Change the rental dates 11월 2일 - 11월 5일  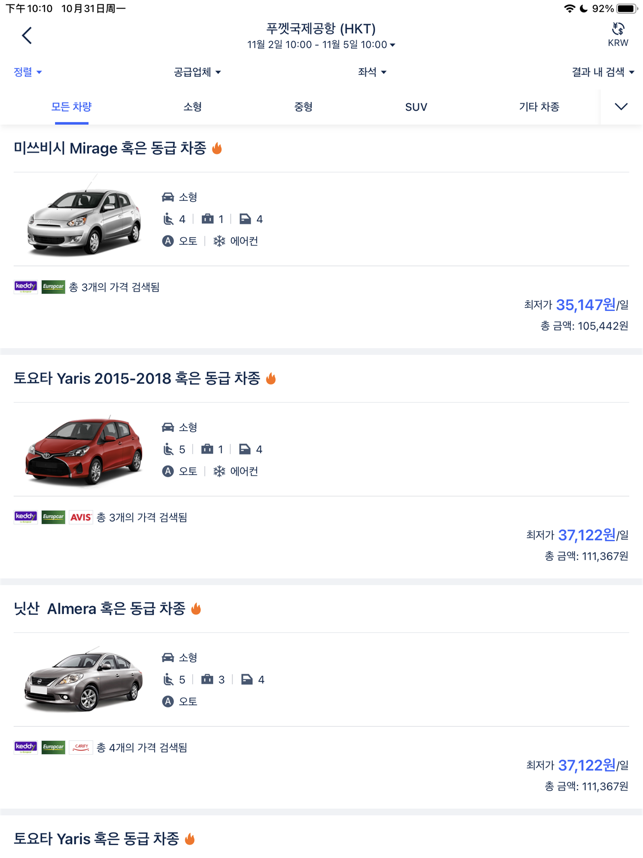coord(321,44)
